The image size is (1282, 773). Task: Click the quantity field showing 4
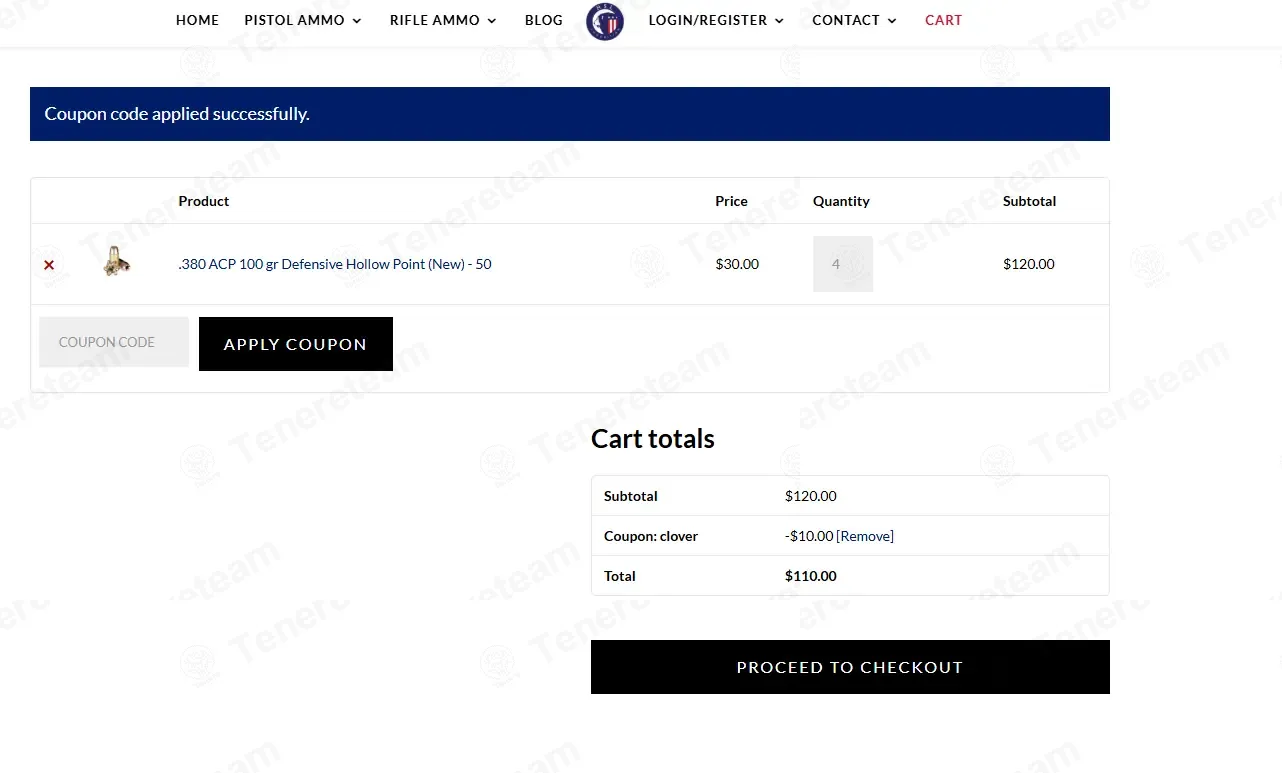pos(842,264)
